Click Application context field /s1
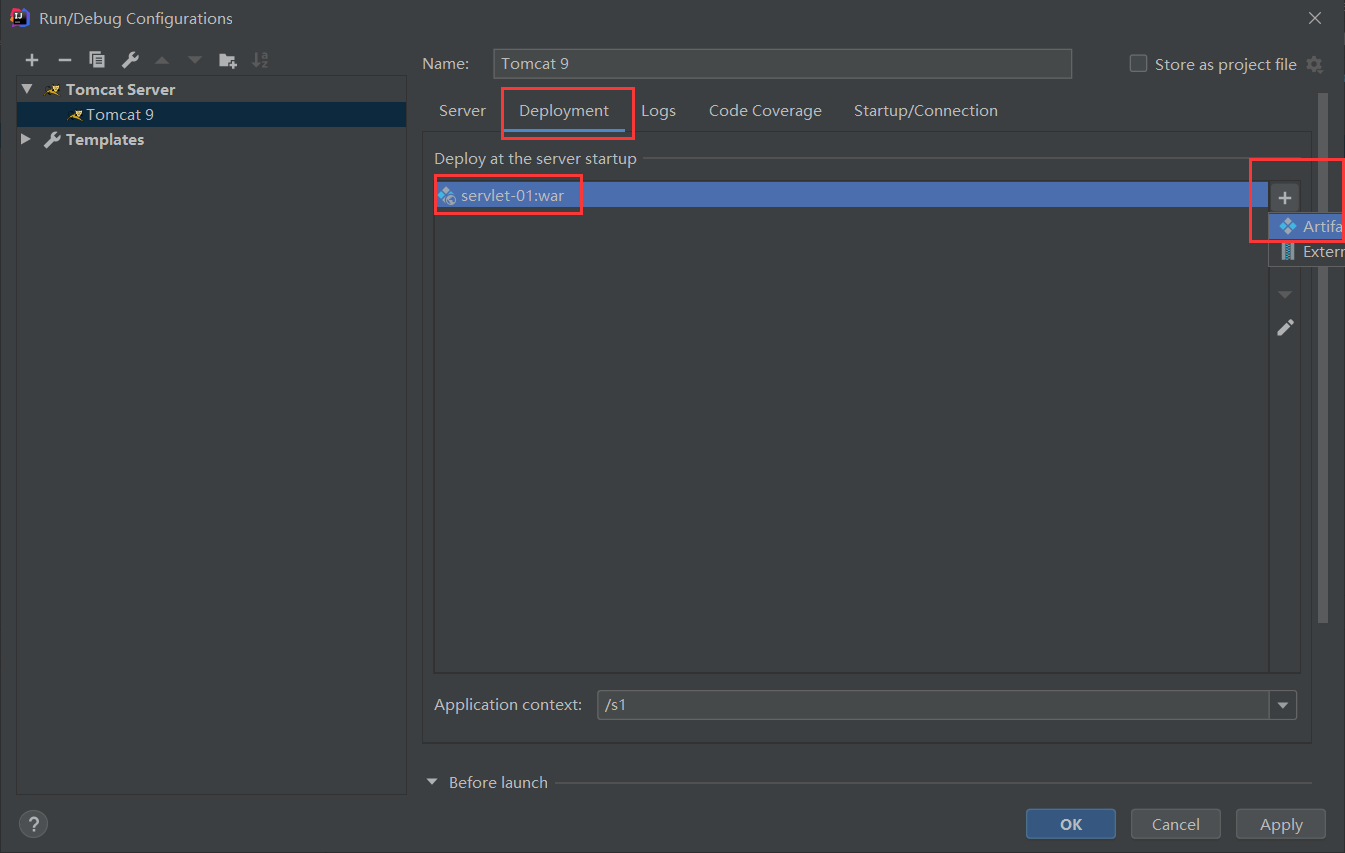This screenshot has width=1345, height=853. coord(934,705)
